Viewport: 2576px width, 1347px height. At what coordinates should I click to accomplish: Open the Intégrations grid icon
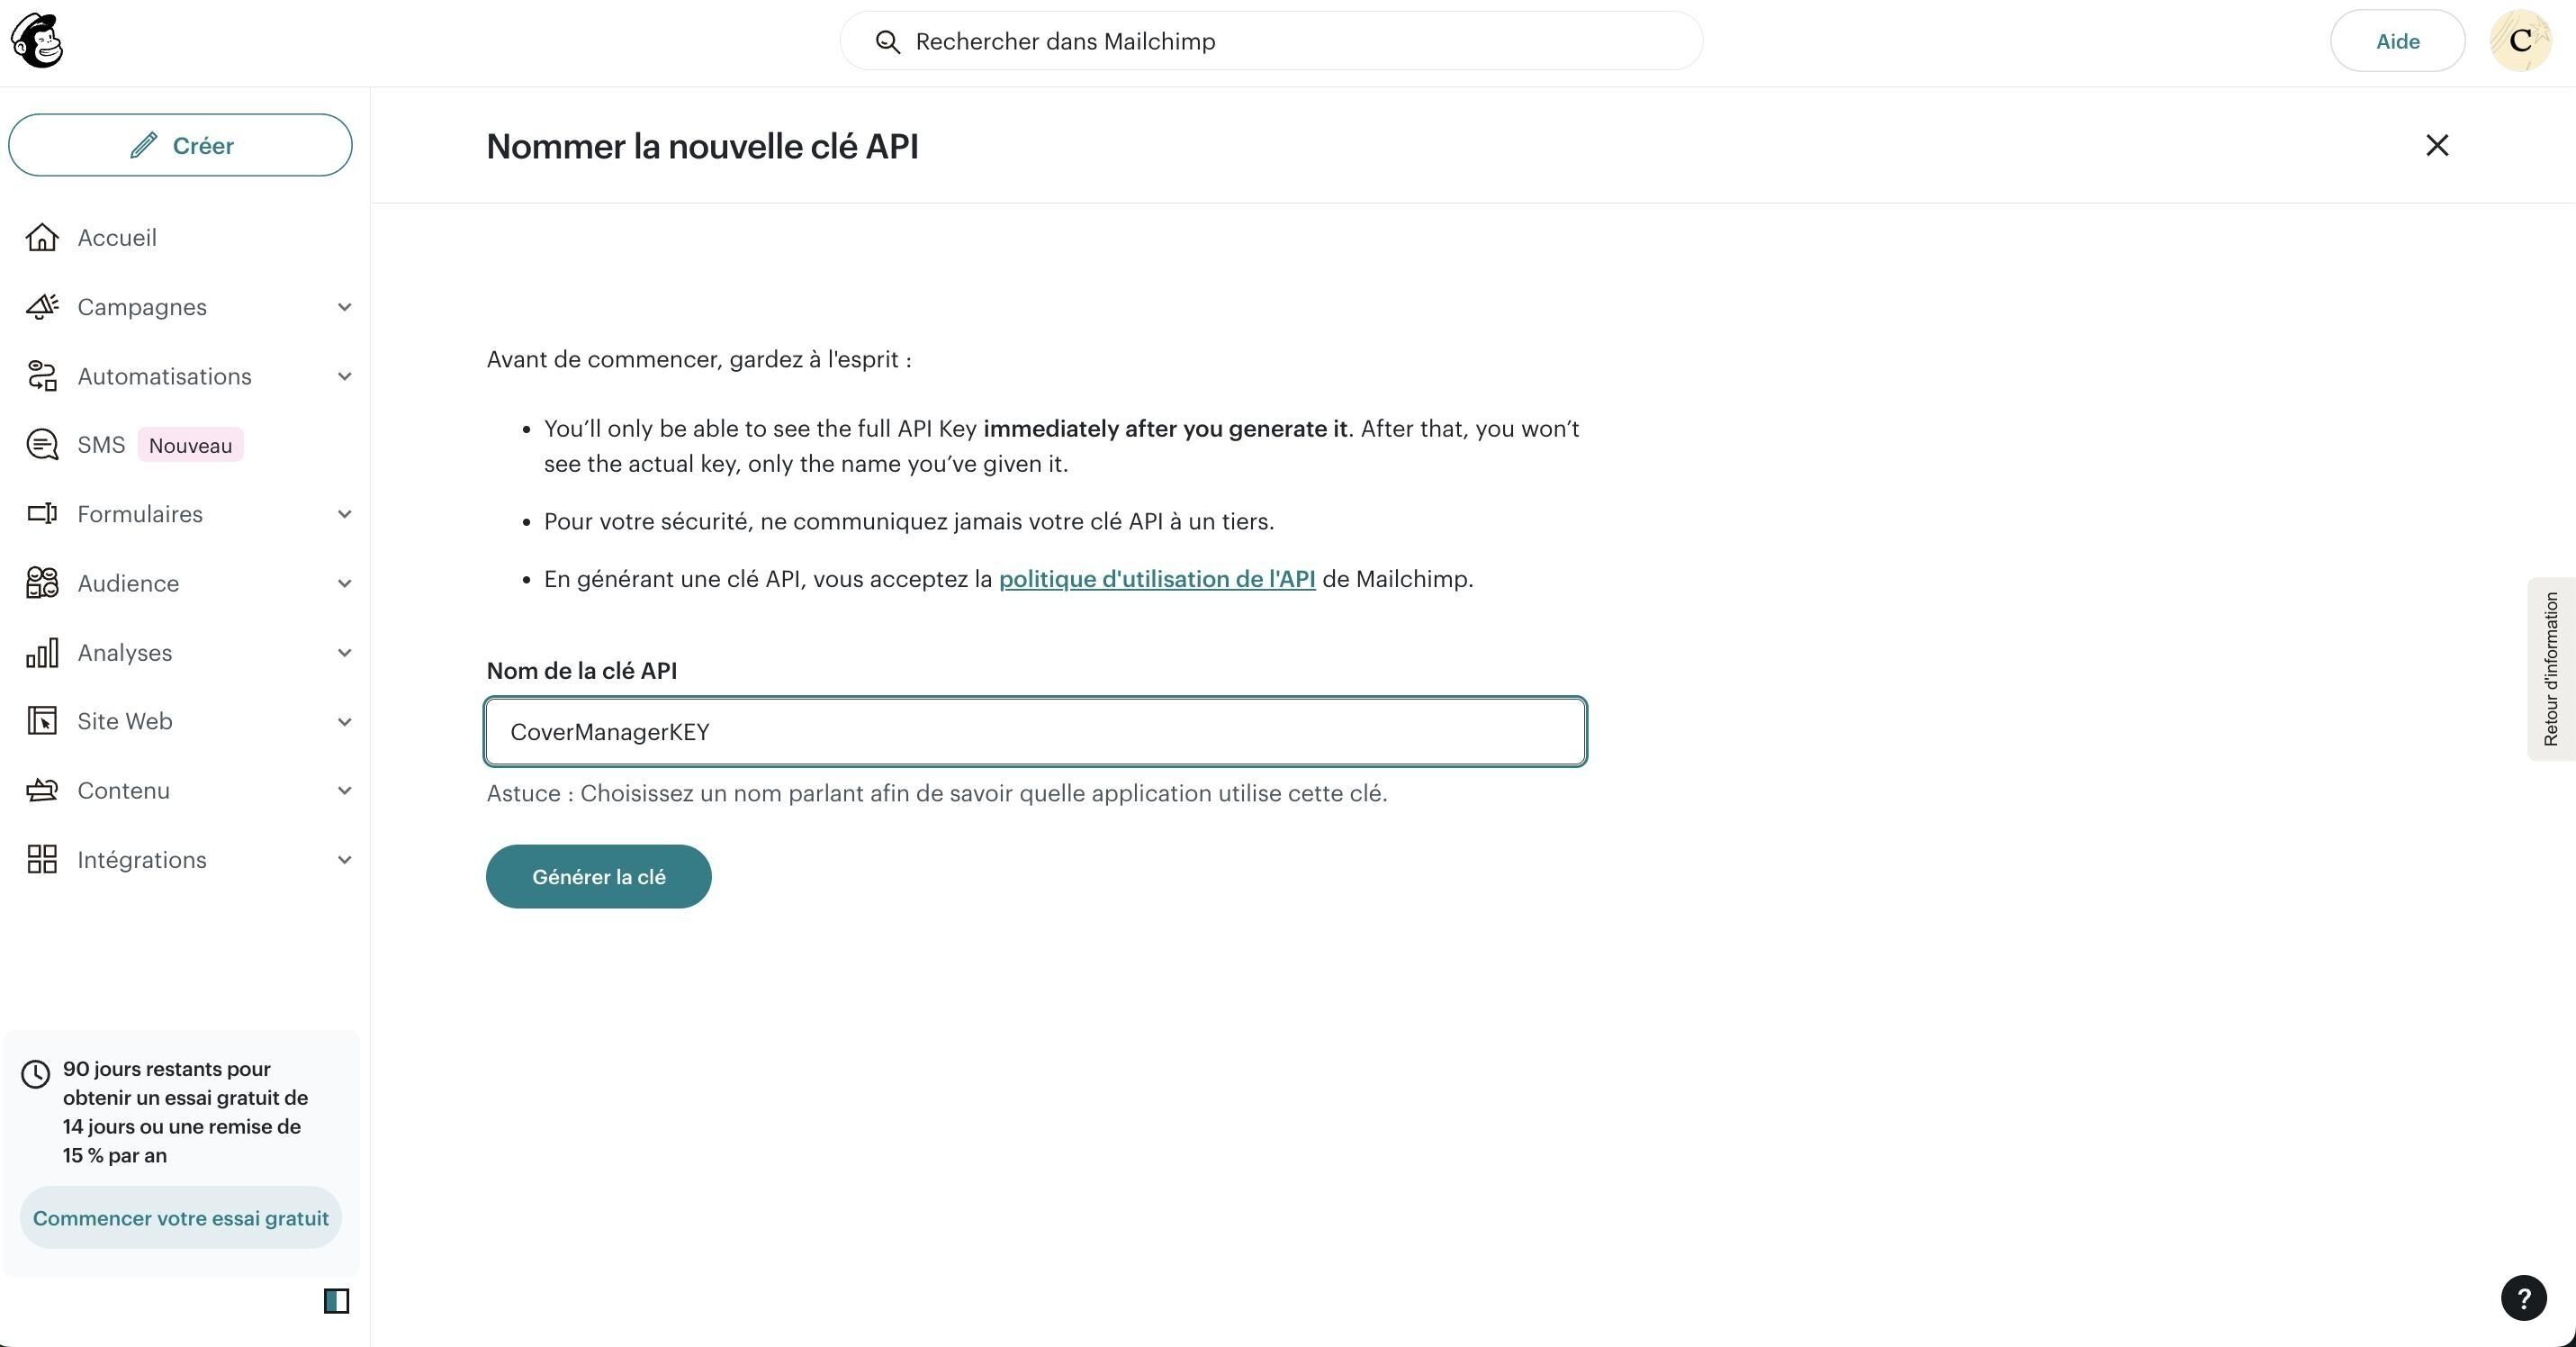(x=42, y=860)
